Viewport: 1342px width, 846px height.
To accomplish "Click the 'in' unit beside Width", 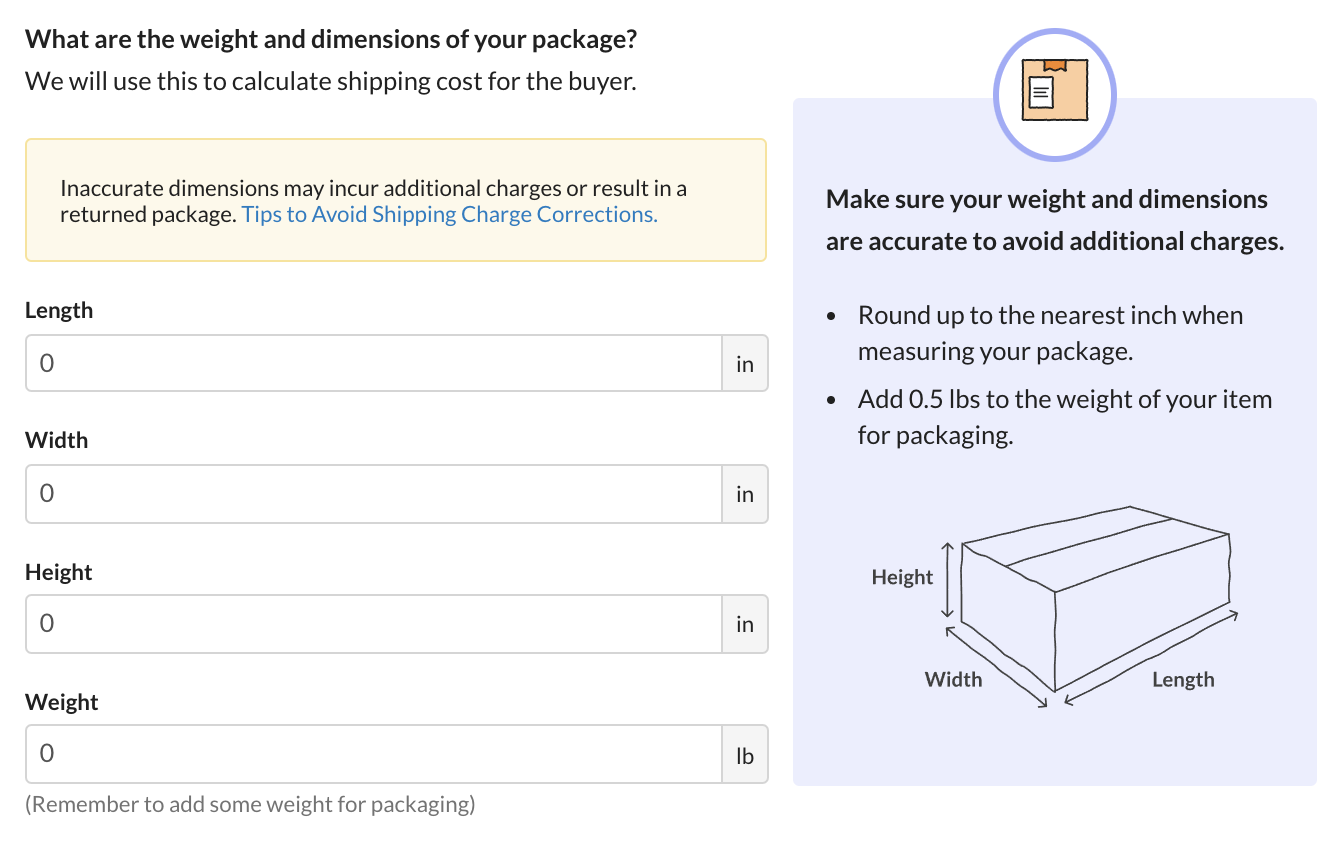I will point(744,494).
